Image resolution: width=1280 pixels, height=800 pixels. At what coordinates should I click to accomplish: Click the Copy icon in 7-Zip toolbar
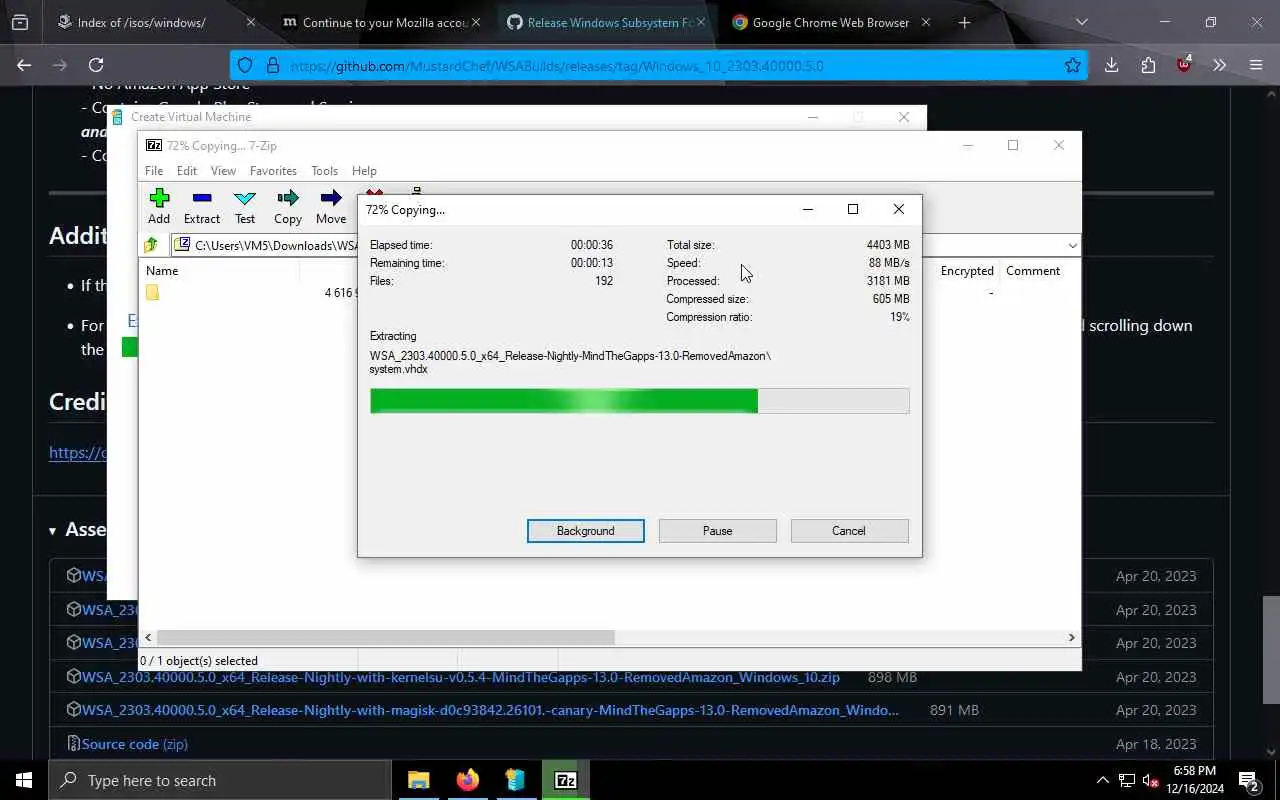tap(288, 198)
